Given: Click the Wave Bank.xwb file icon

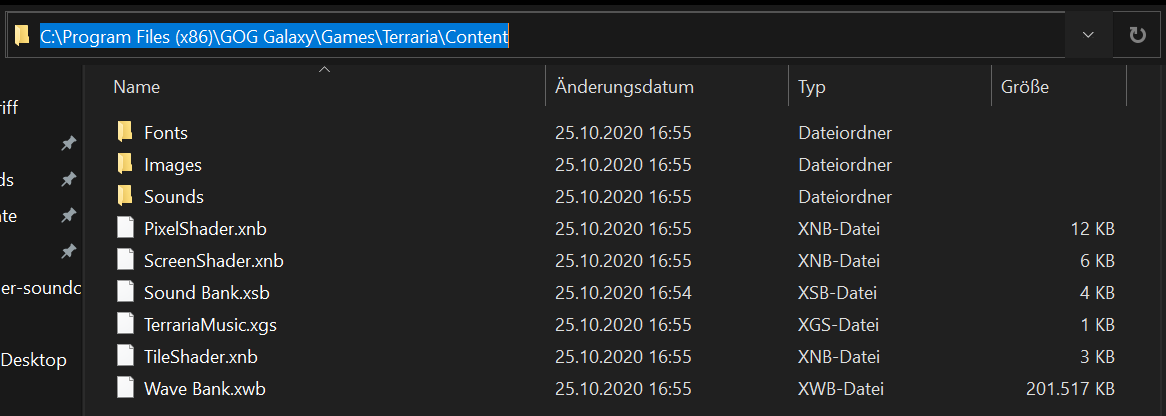Looking at the screenshot, I should click(125, 388).
